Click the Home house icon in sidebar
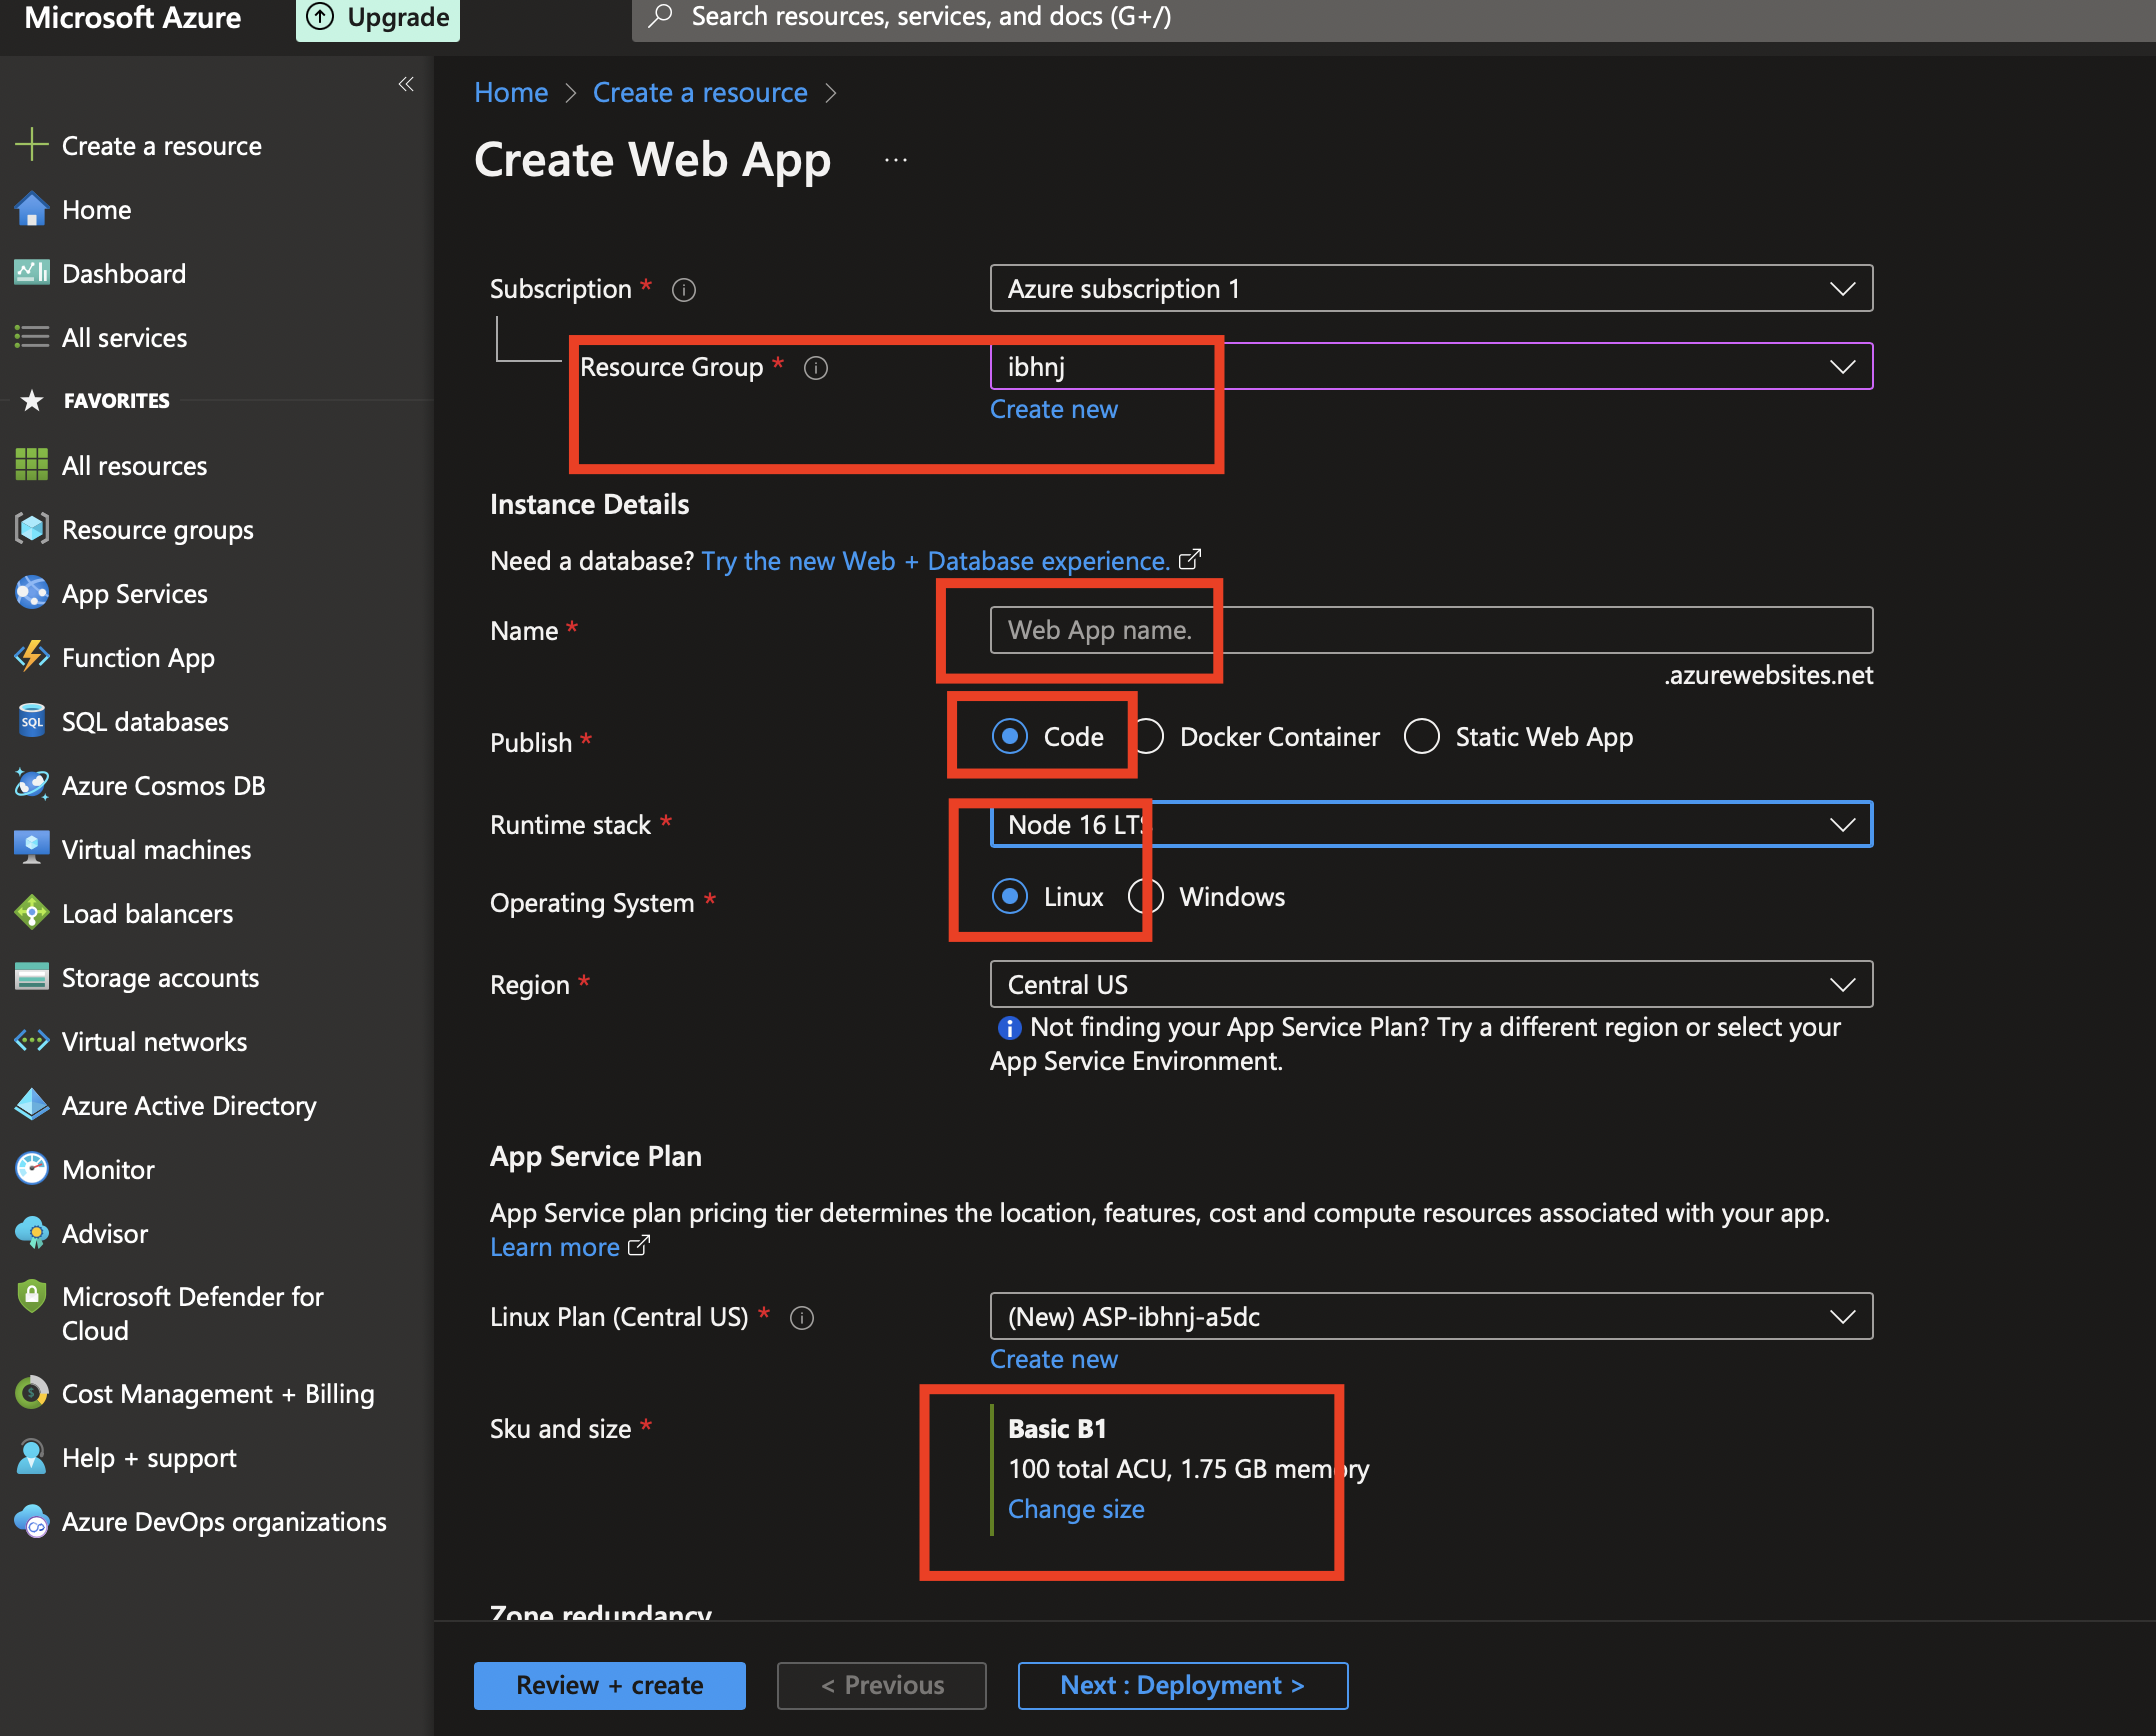Image resolution: width=2156 pixels, height=1736 pixels. pyautogui.click(x=32, y=209)
